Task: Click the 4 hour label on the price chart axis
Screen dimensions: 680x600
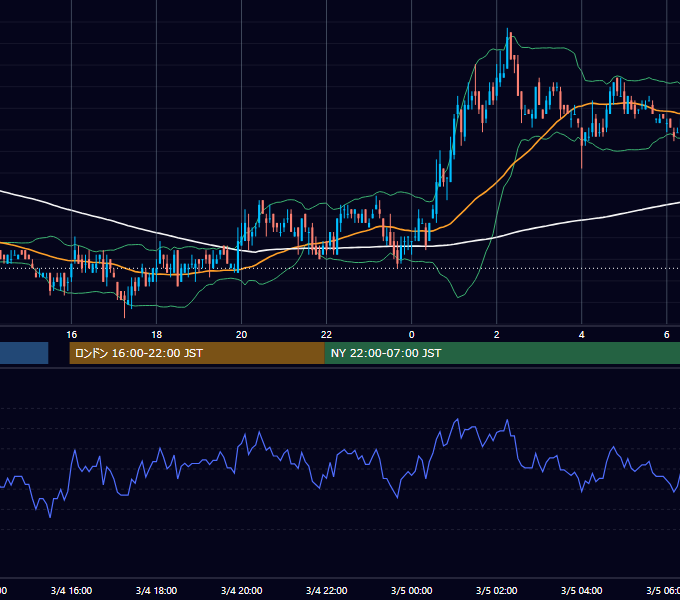Action: [582, 335]
